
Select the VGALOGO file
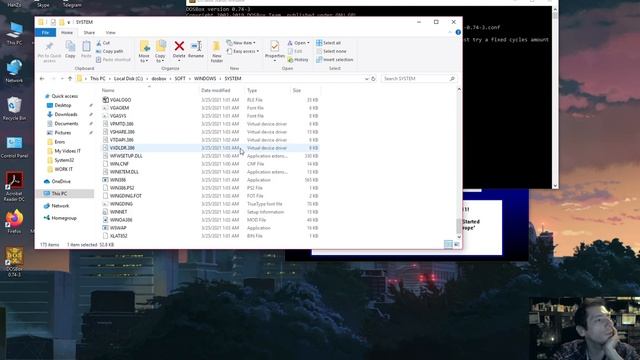tap(120, 100)
